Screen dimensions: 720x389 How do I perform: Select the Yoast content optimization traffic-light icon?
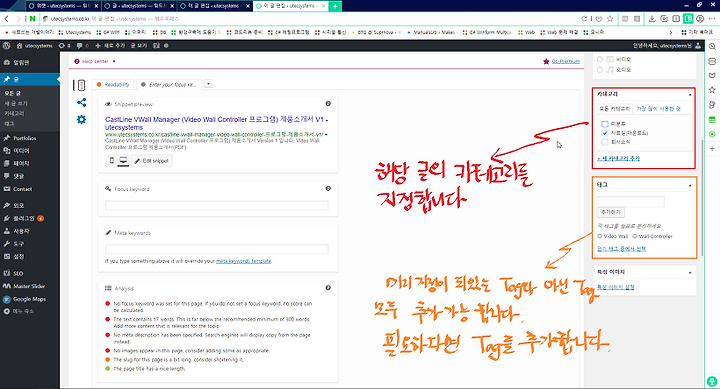tap(81, 85)
